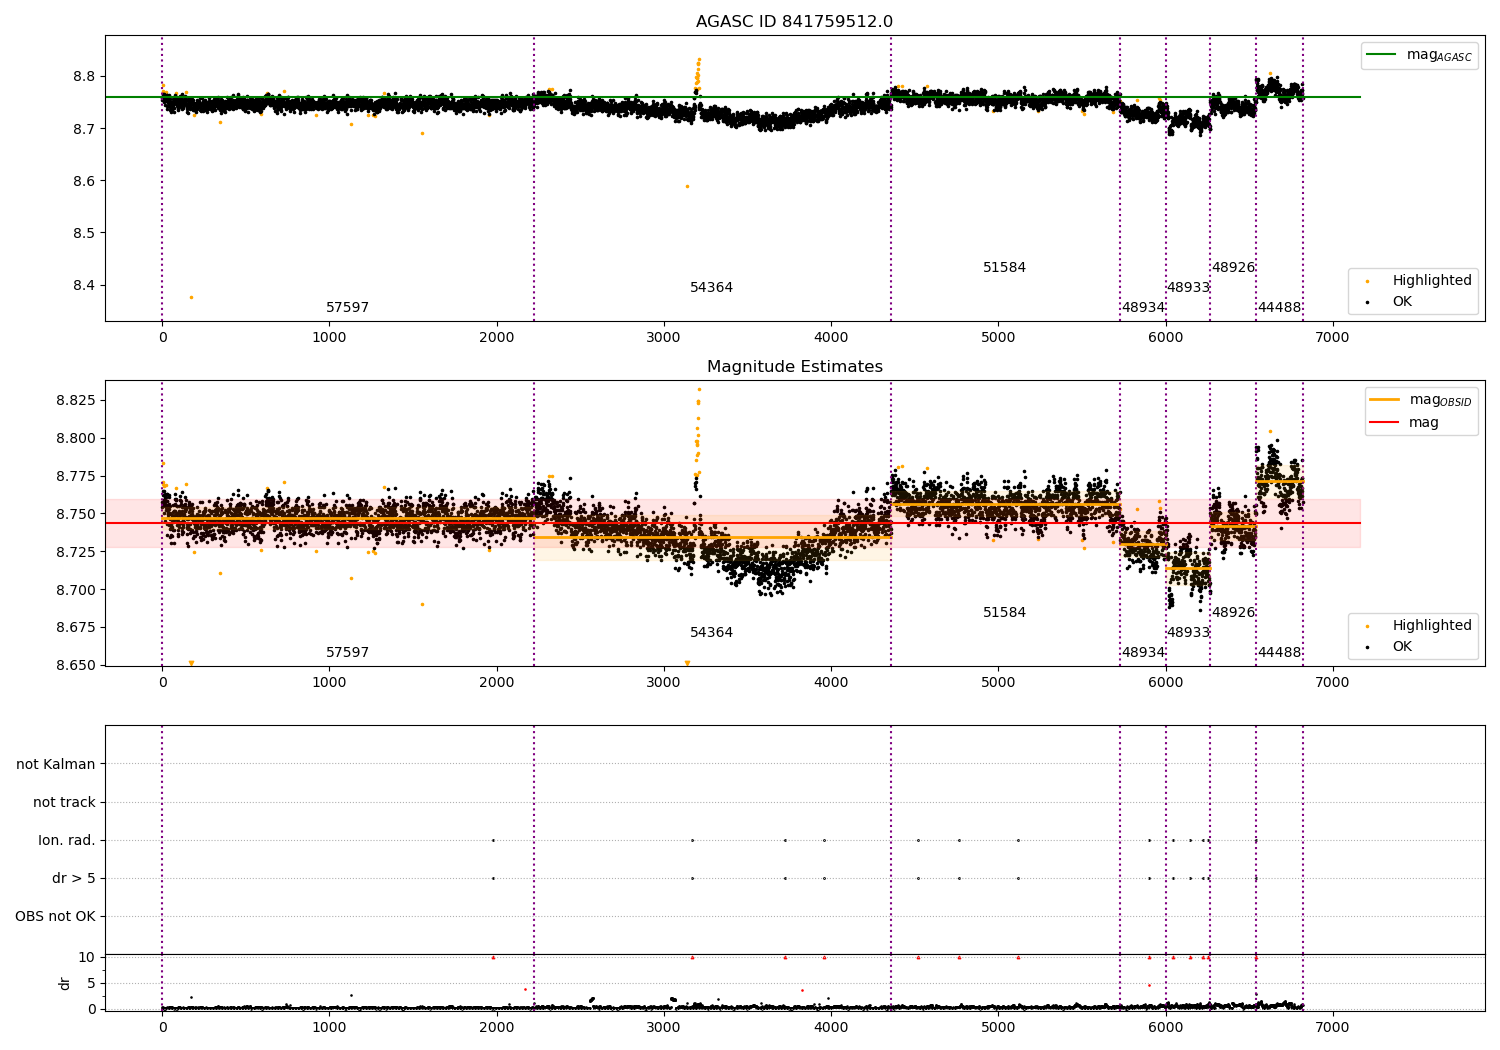
Task: Click label 57597 in the Magnitude Estimates plot
Action: (x=347, y=653)
